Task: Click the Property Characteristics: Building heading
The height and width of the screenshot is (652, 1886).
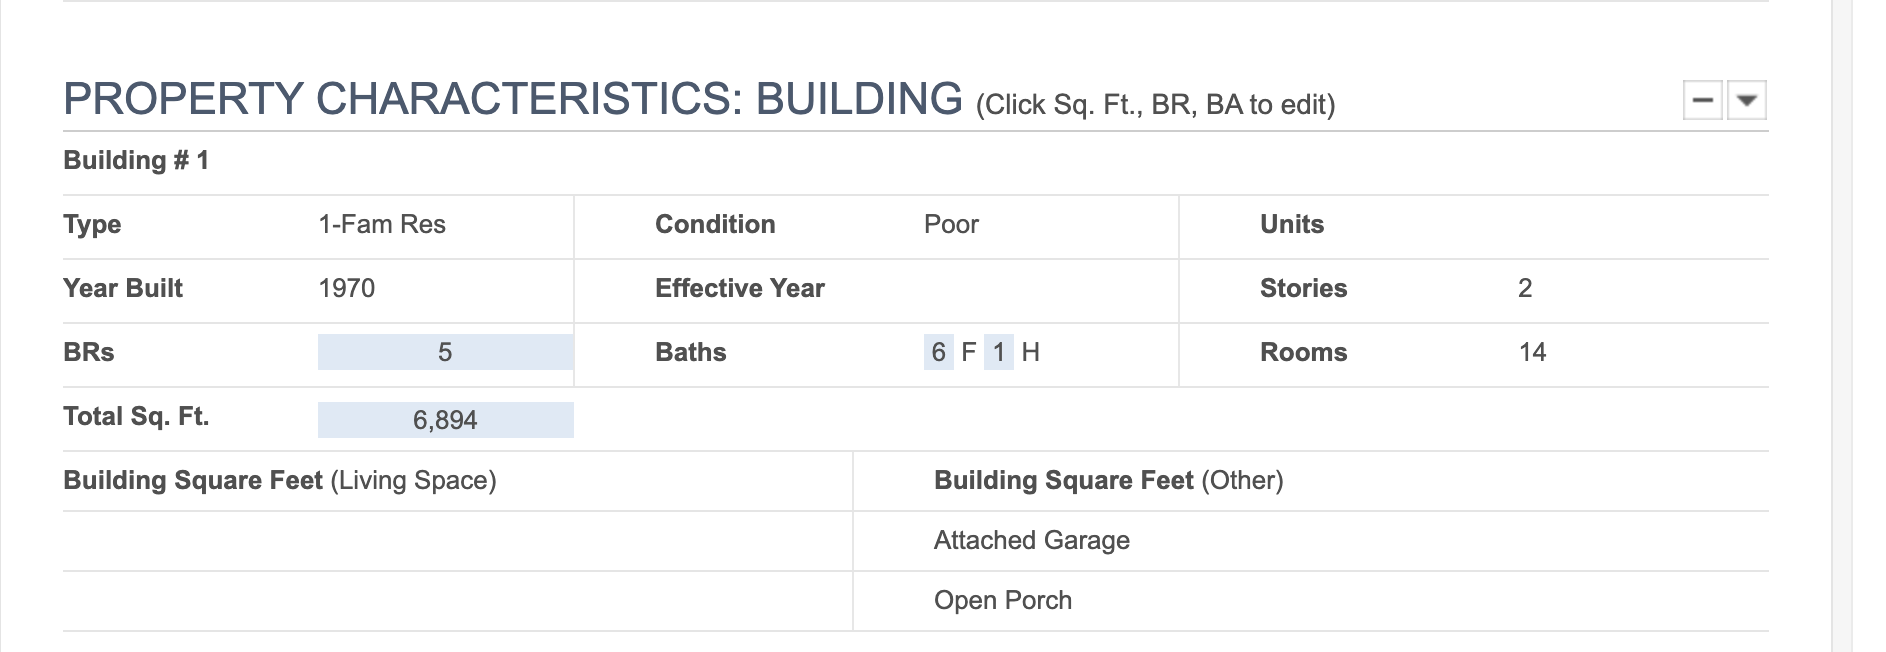Action: [512, 99]
